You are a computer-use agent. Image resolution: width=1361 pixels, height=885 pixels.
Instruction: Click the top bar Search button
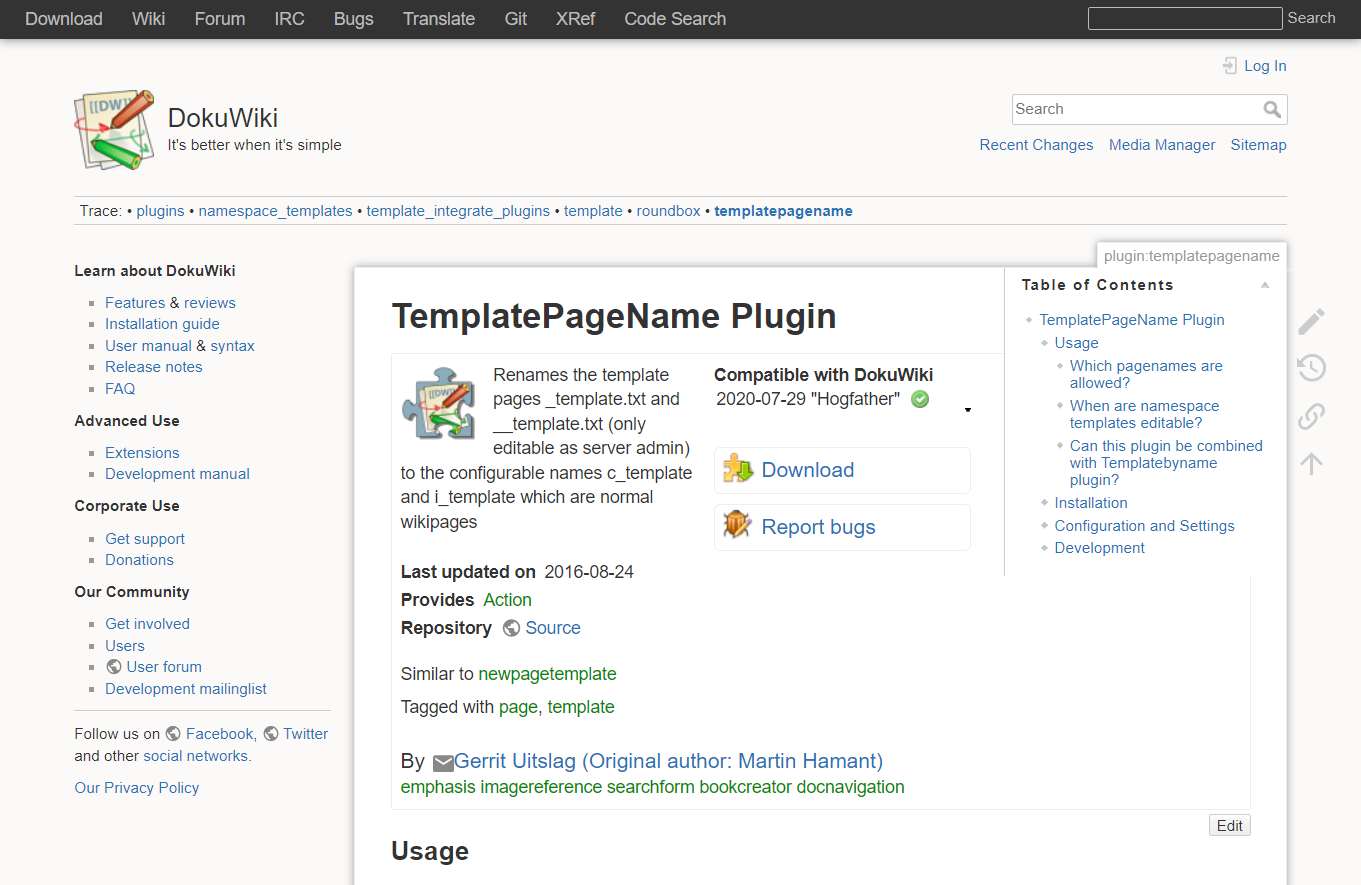1311,18
